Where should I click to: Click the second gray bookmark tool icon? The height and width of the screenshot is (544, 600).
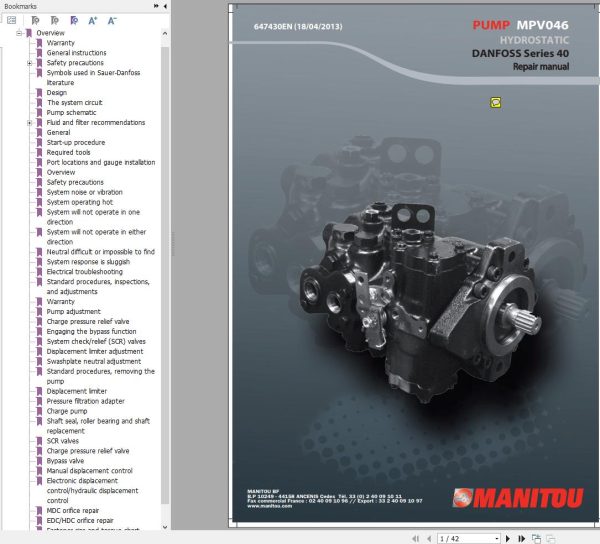point(55,20)
